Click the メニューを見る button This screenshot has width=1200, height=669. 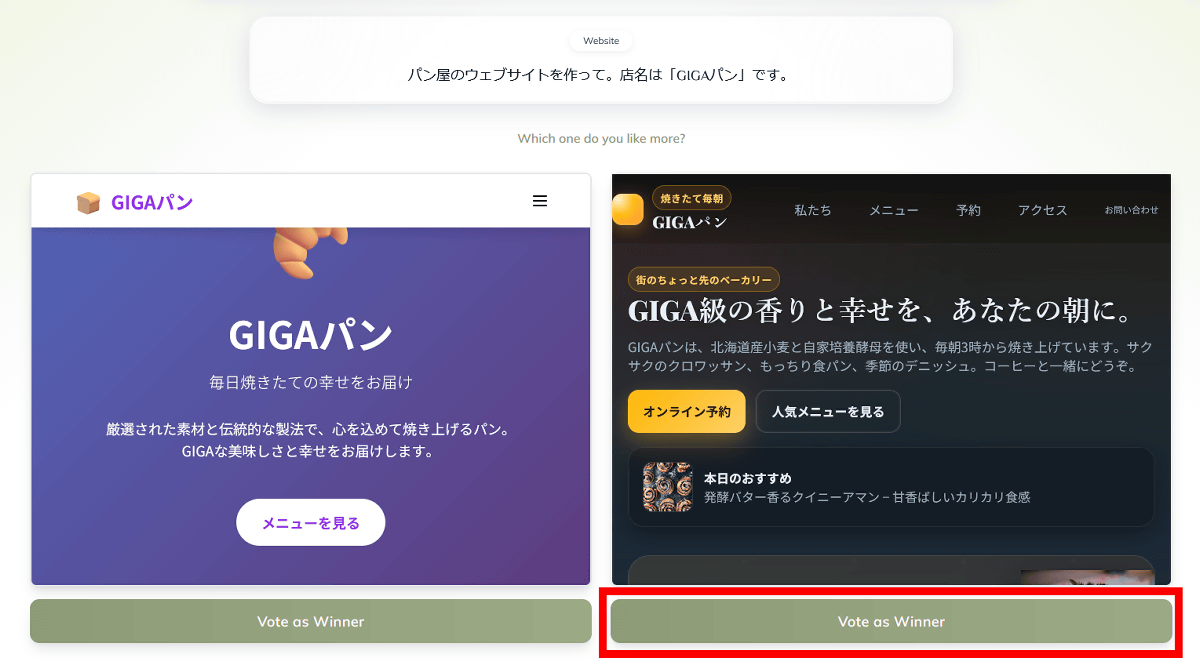[x=311, y=522]
